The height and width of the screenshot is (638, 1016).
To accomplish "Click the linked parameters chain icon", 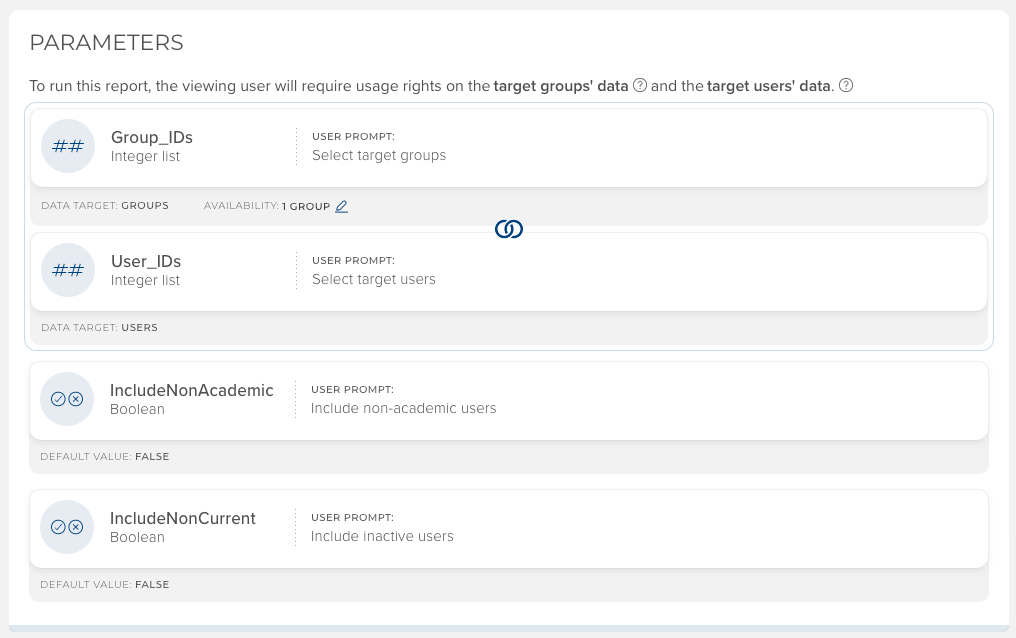I will pos(508,230).
